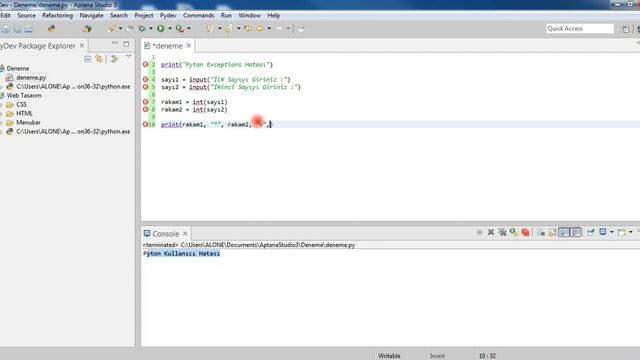
Task: Click console output Pyton Kullanıcı Hatası
Action: [x=182, y=253]
